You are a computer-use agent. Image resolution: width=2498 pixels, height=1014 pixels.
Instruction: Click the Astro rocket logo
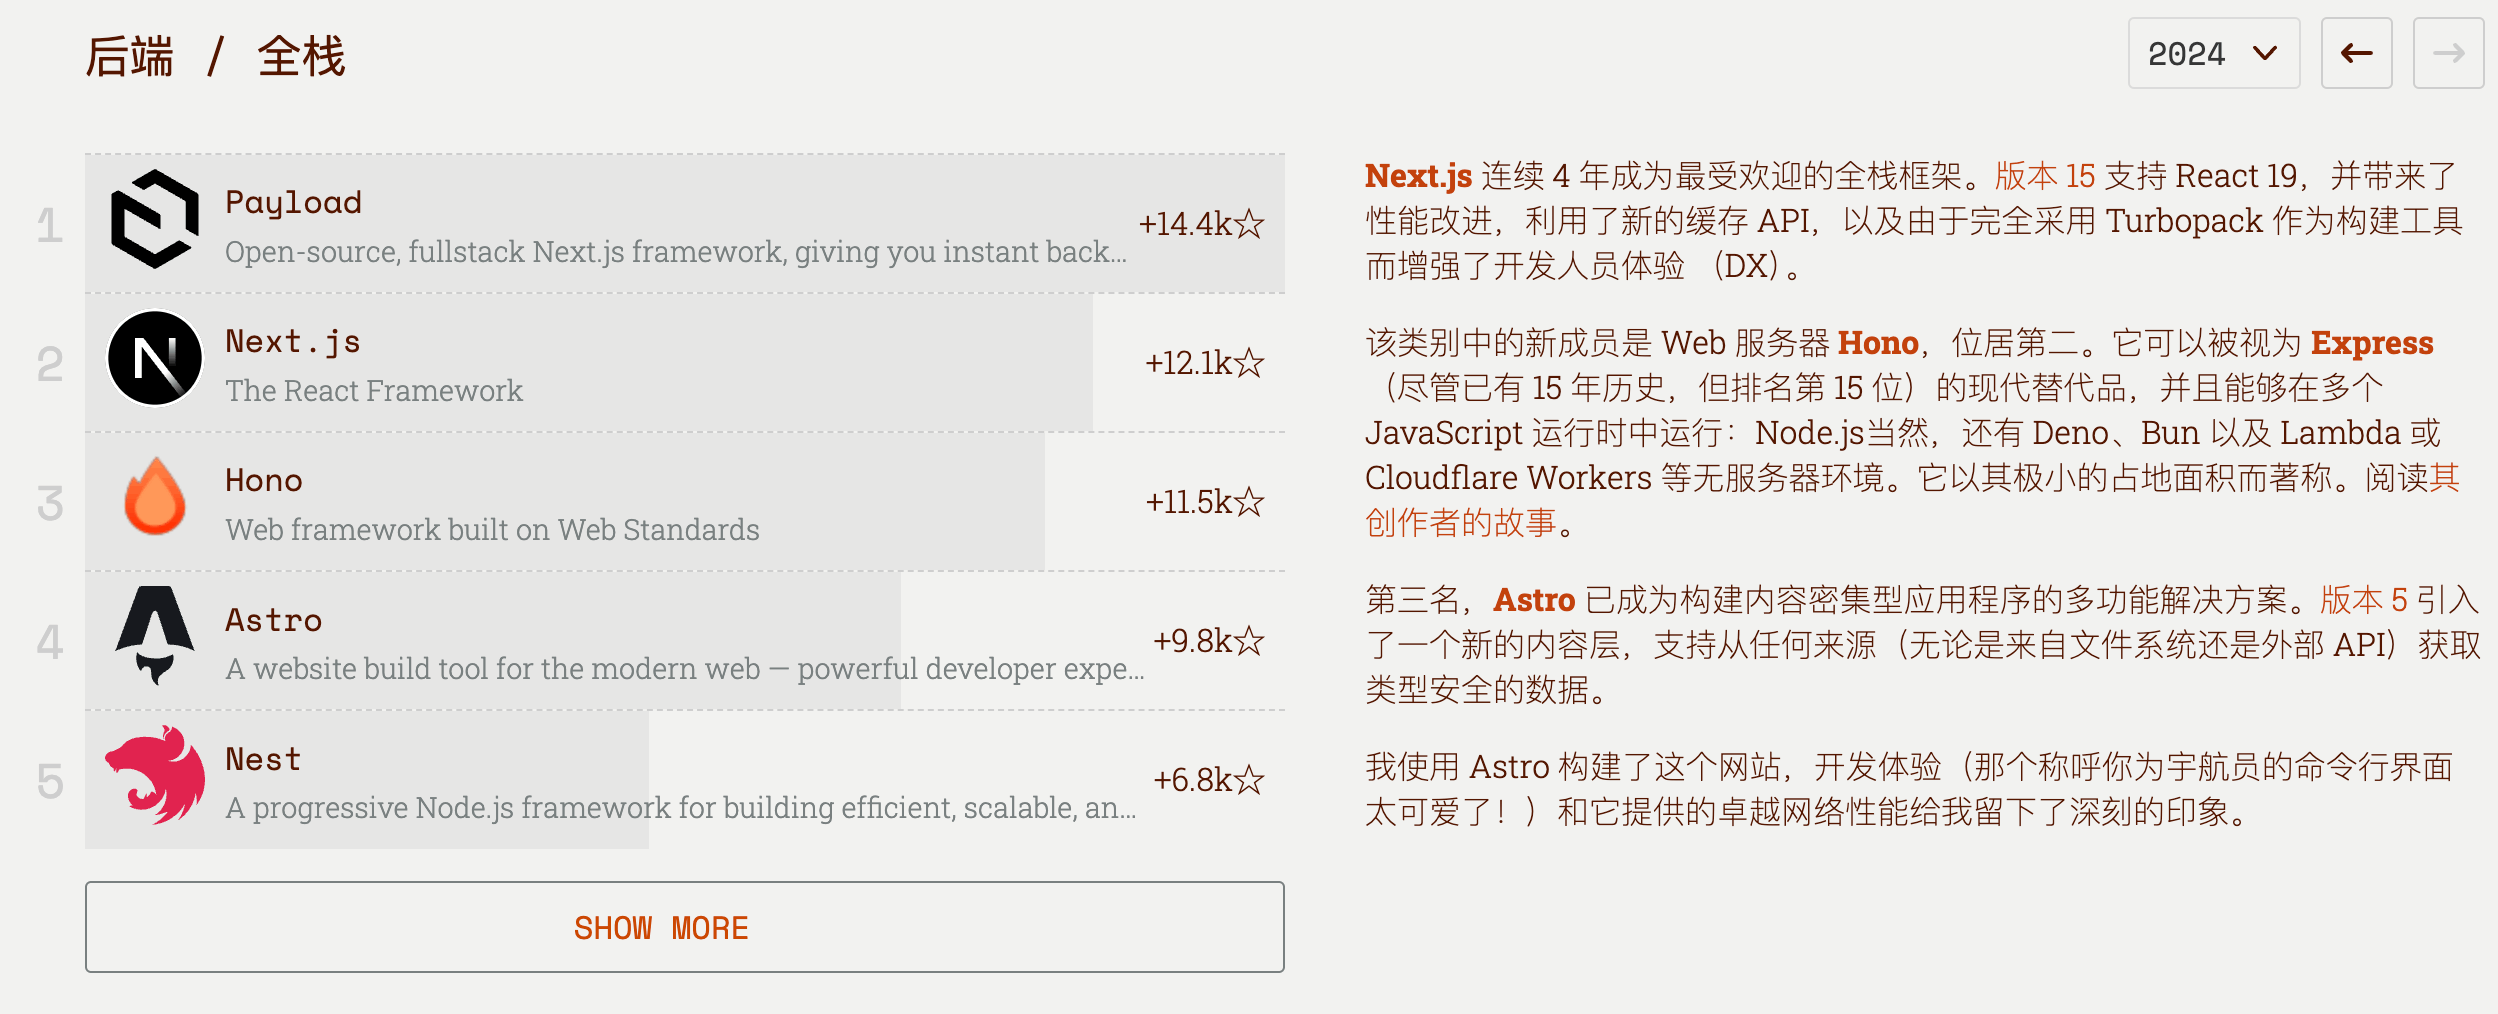click(155, 636)
